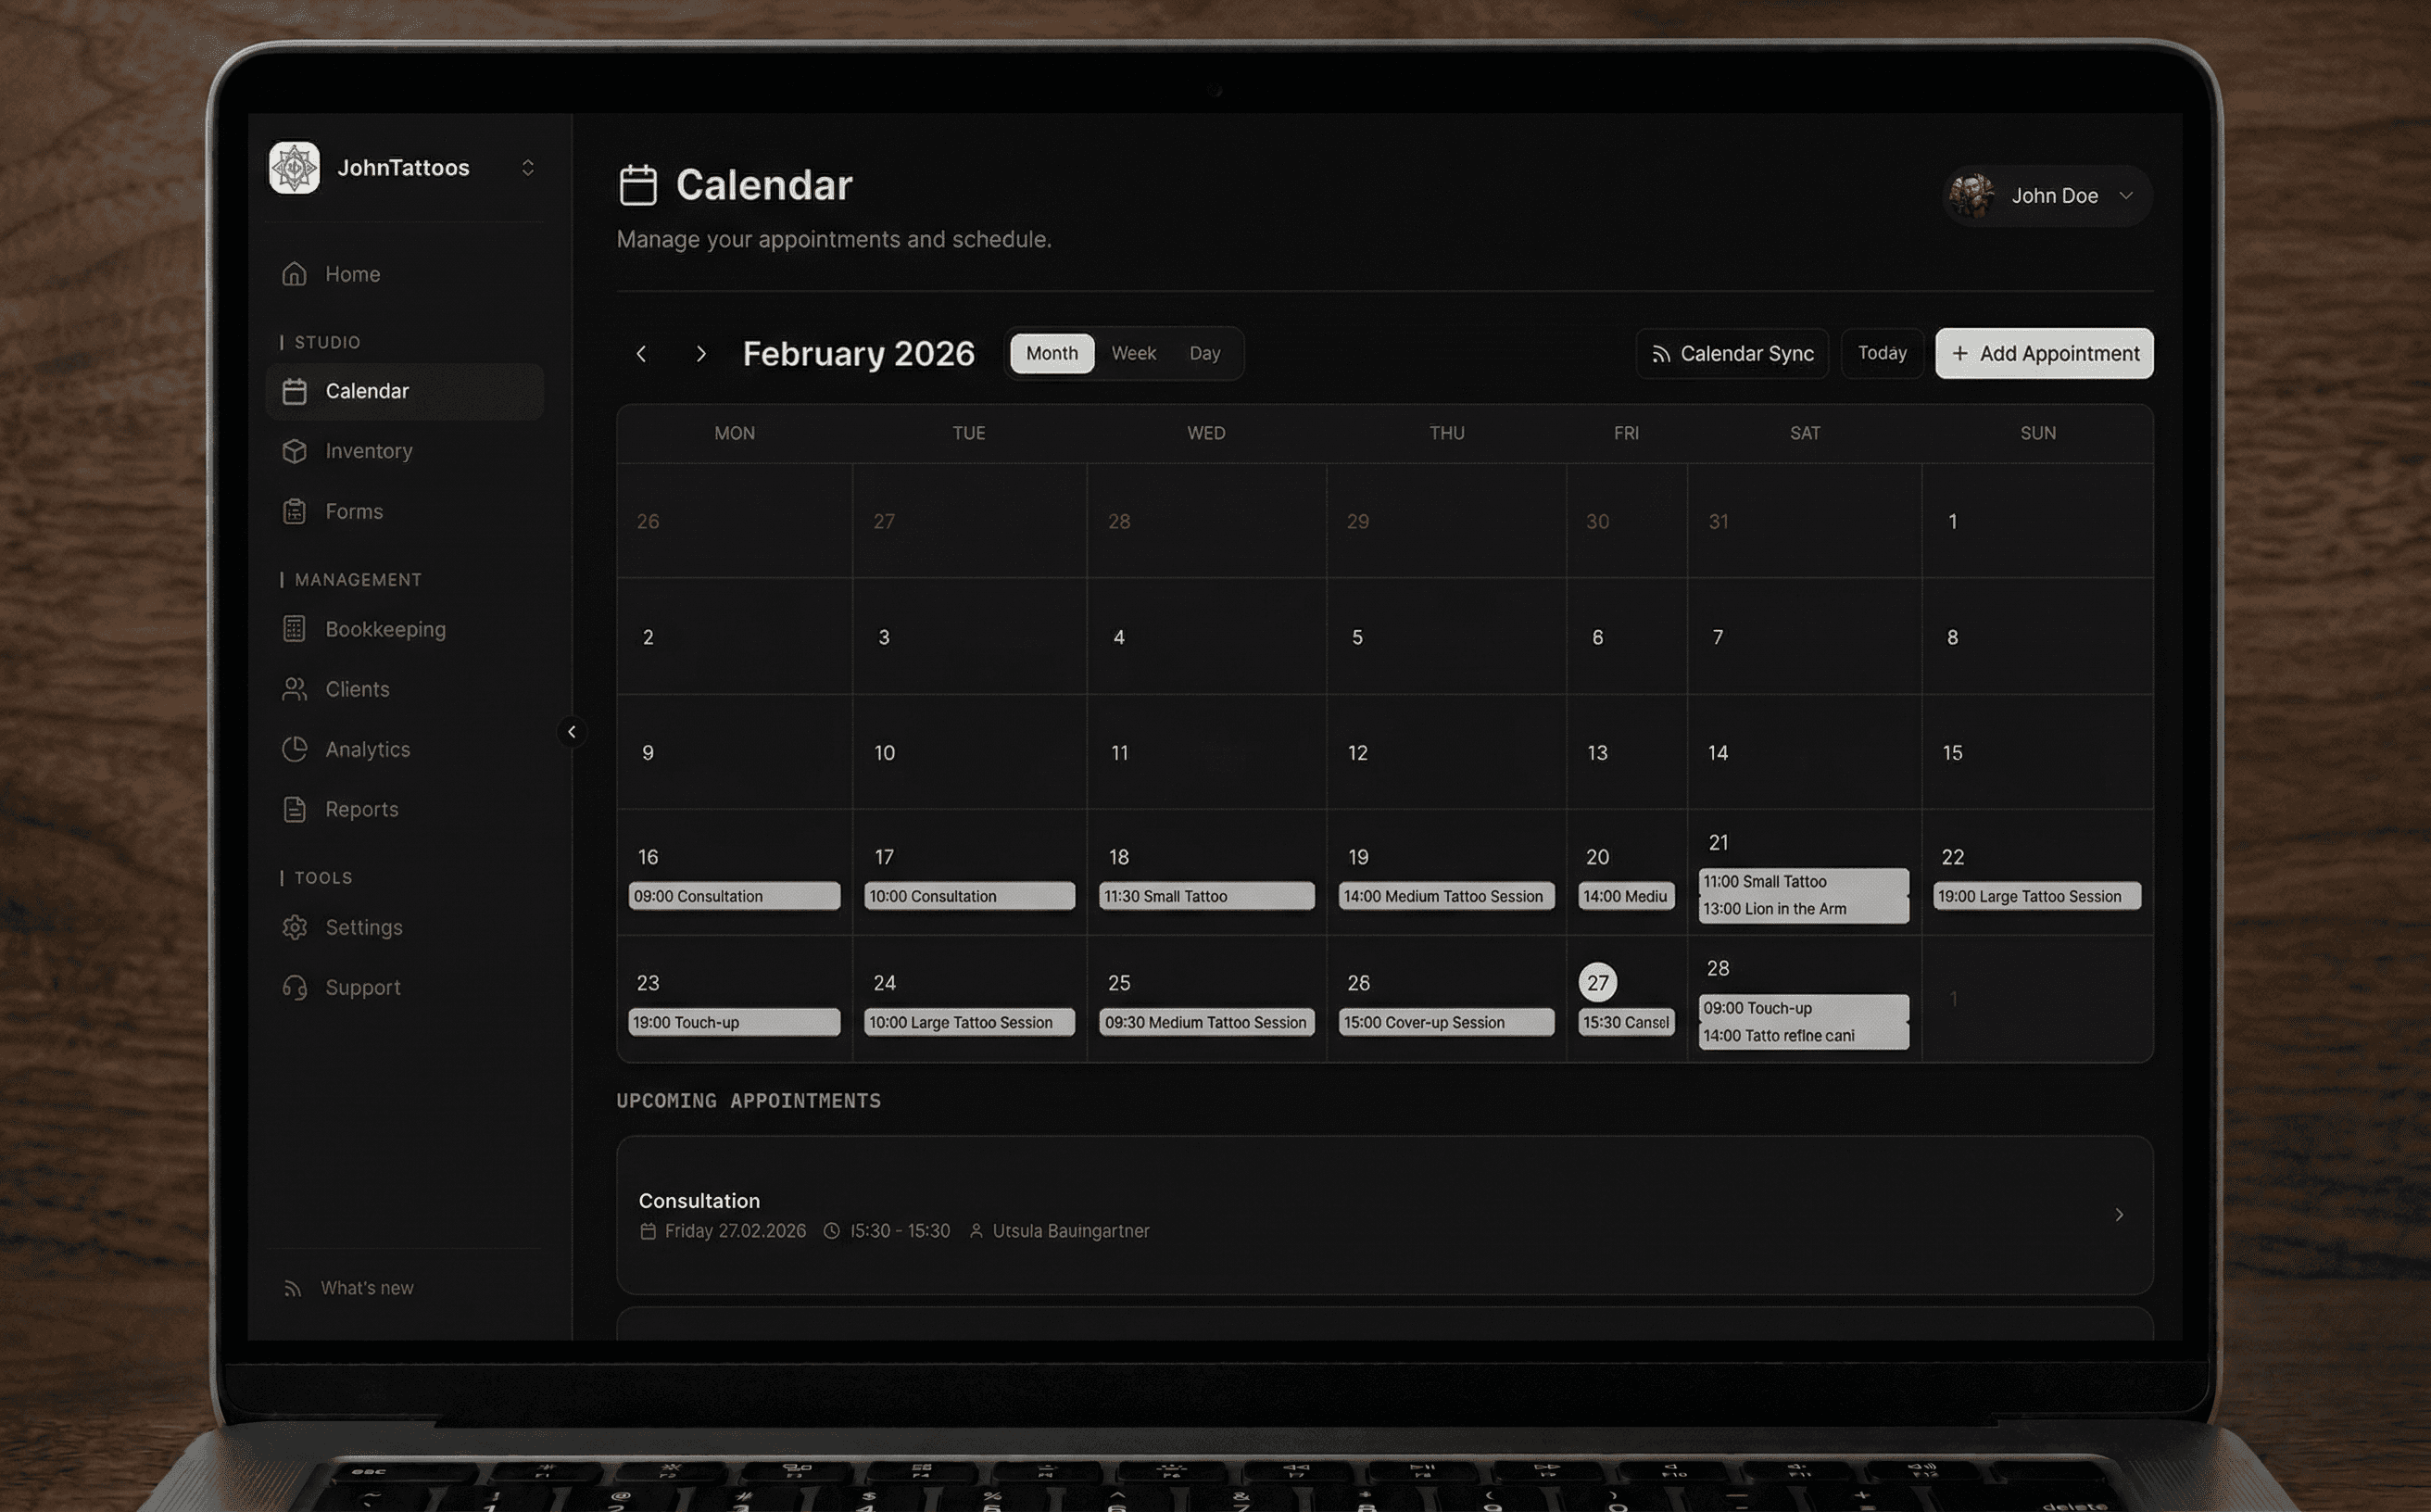Click the Add Appointment button
The width and height of the screenshot is (2431, 1512).
[x=2043, y=353]
